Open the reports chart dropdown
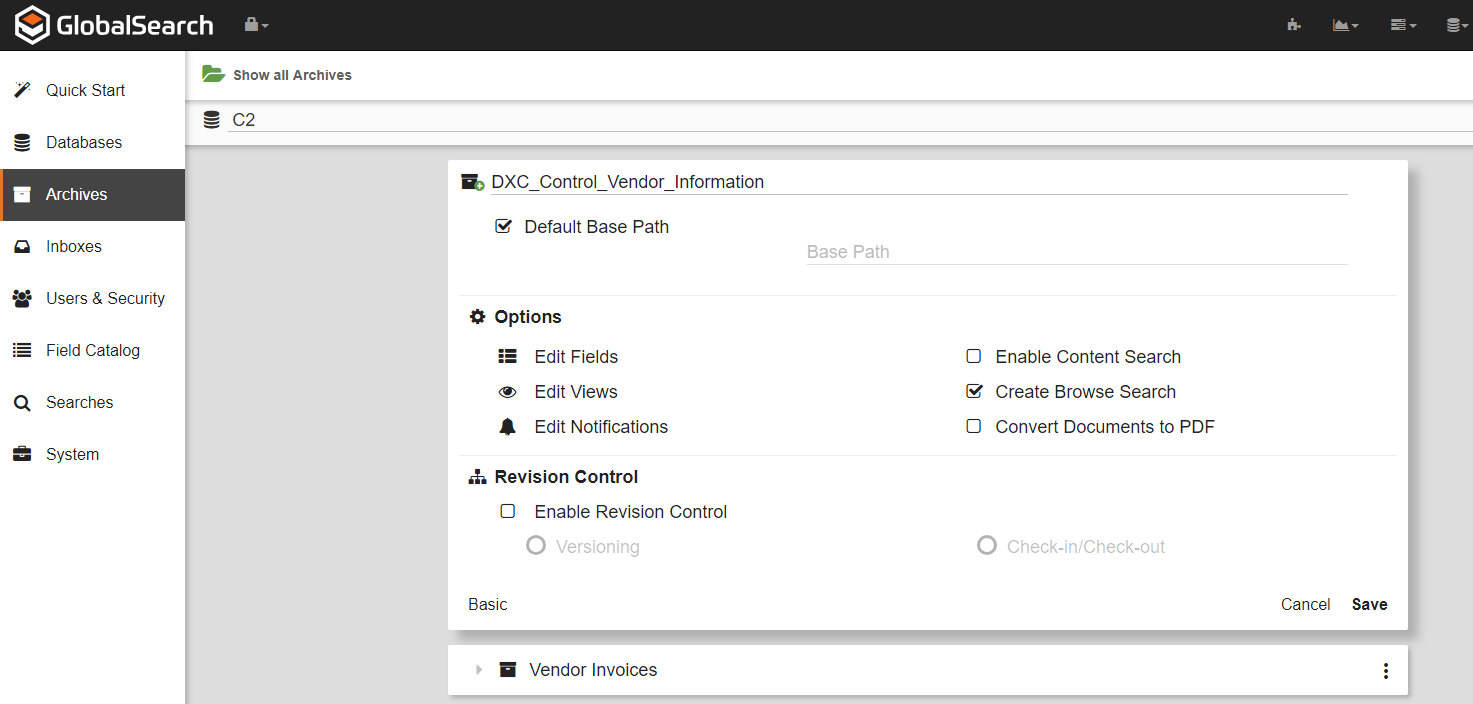Image resolution: width=1473 pixels, height=704 pixels. (x=1345, y=24)
